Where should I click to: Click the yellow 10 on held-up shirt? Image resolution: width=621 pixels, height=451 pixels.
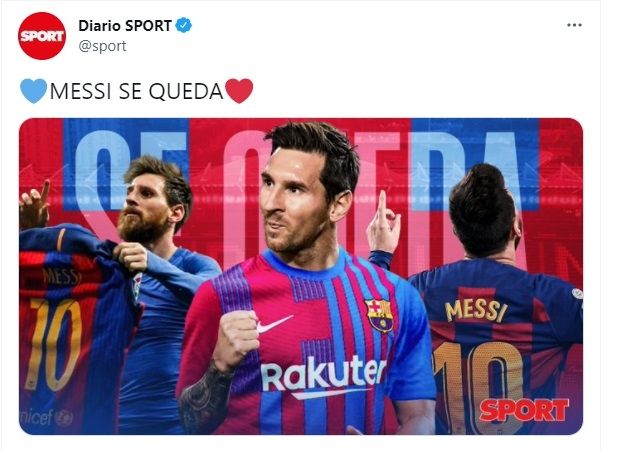(x=53, y=344)
